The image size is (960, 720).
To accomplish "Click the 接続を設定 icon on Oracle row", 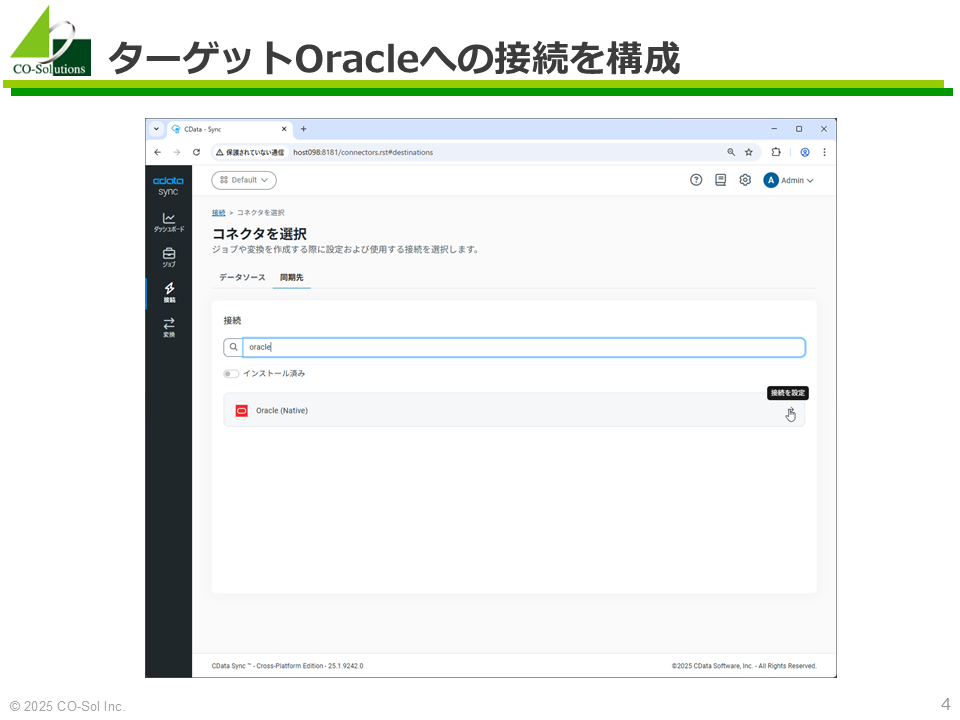I will pos(790,414).
